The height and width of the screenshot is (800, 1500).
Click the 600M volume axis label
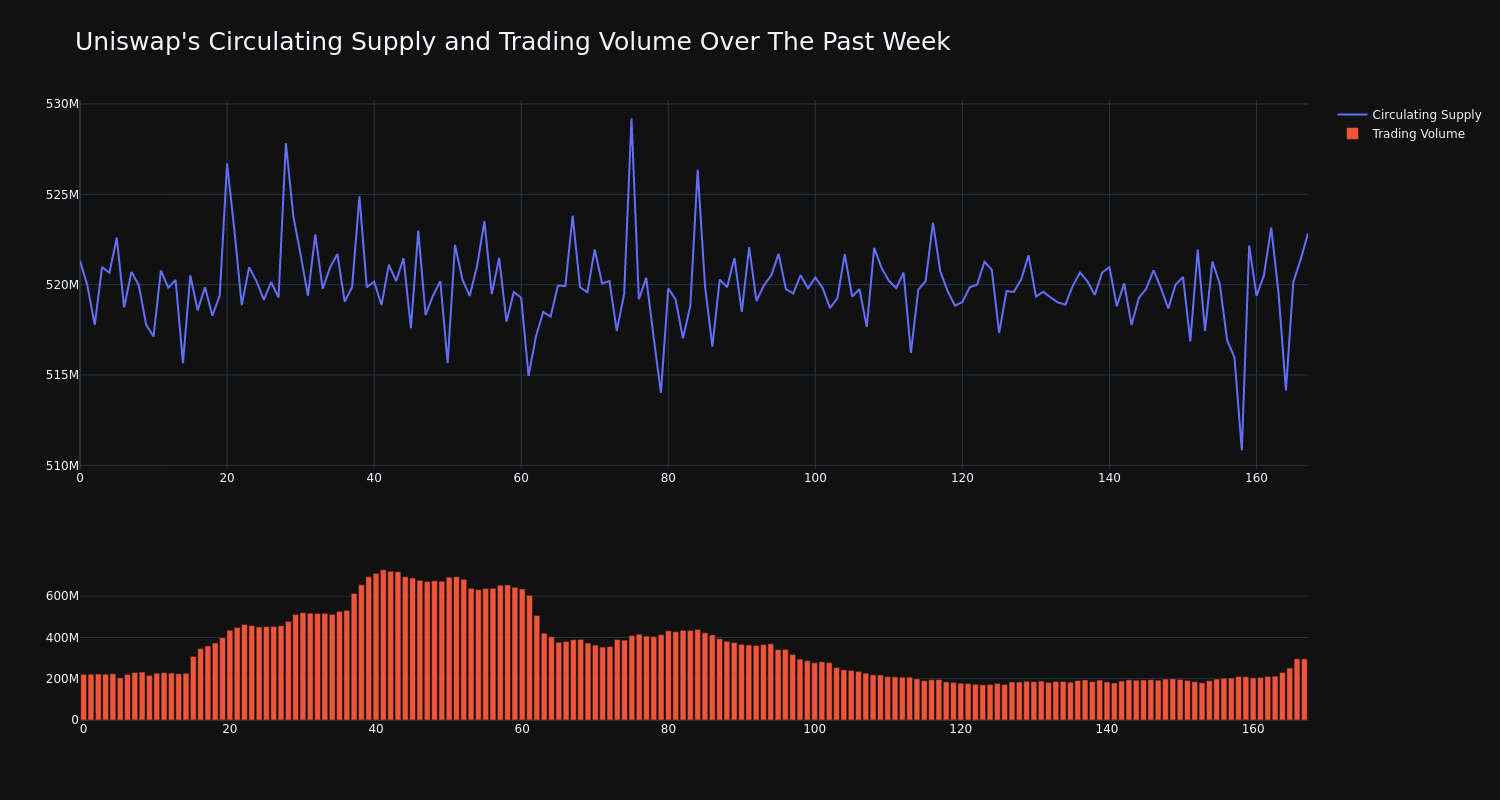62,596
